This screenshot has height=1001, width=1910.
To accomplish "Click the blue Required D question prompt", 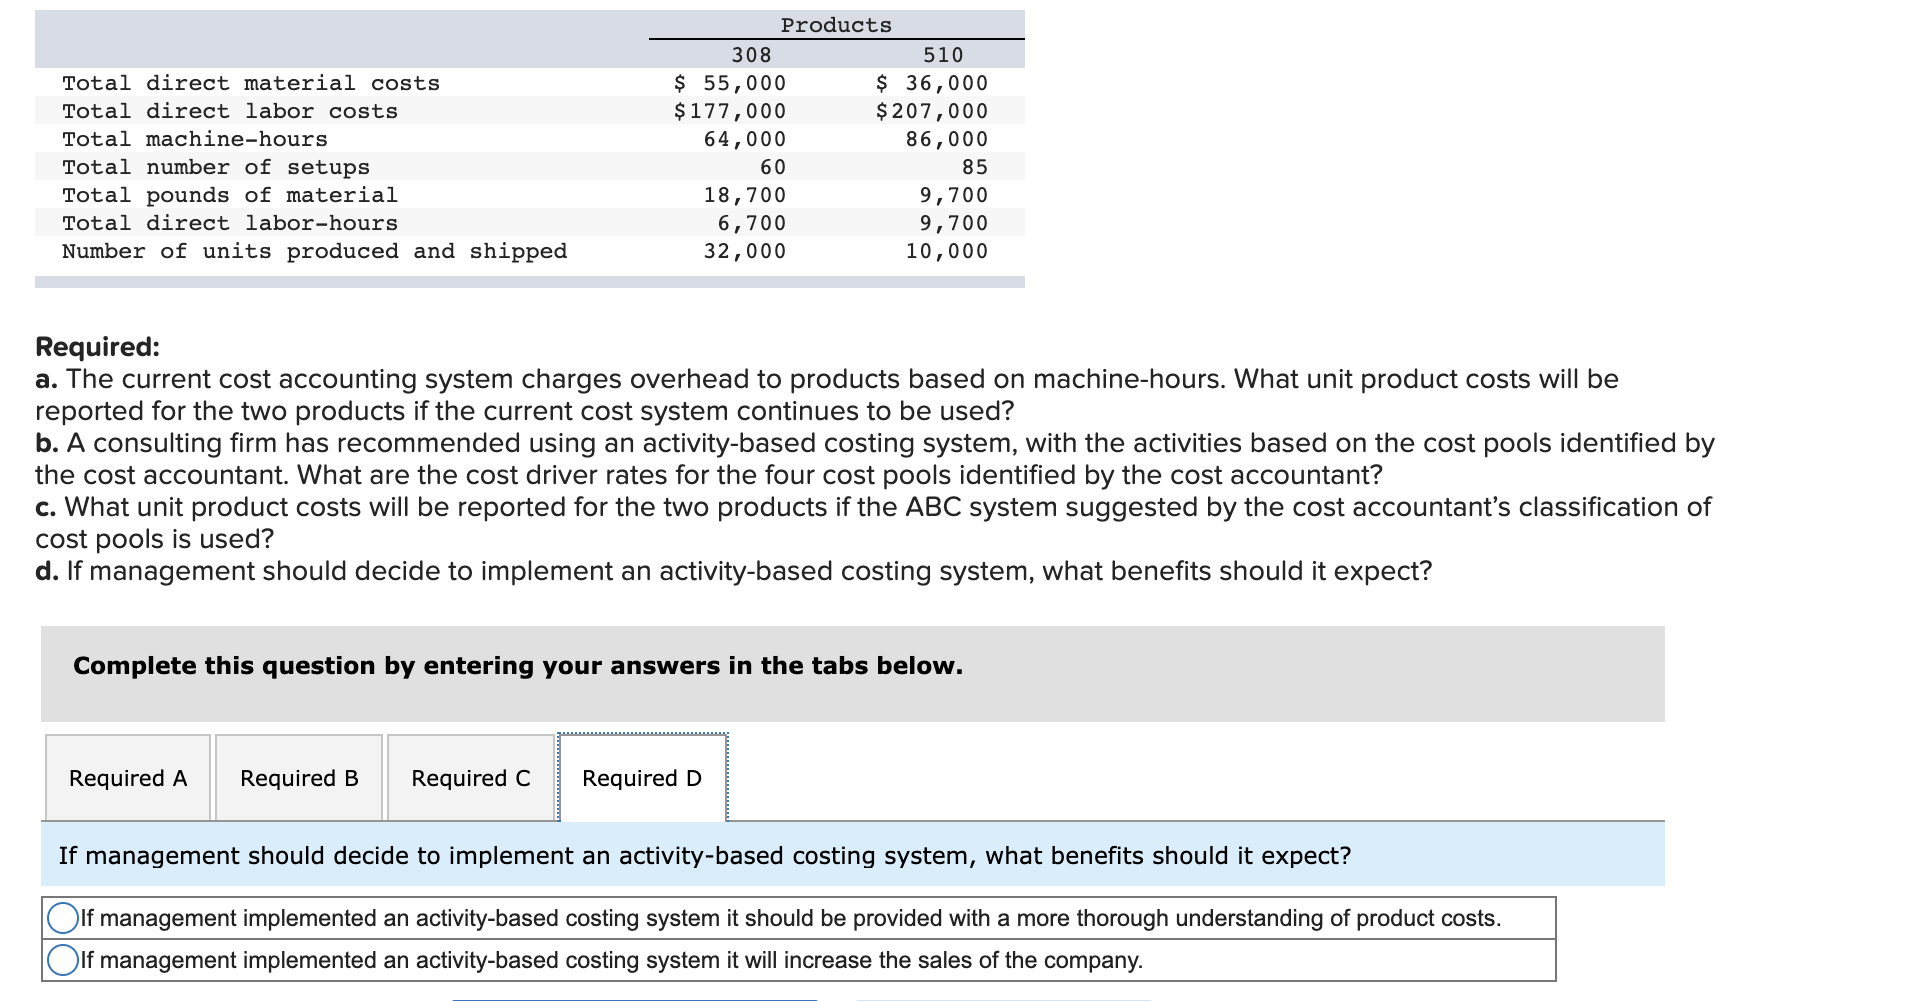I will coord(703,856).
